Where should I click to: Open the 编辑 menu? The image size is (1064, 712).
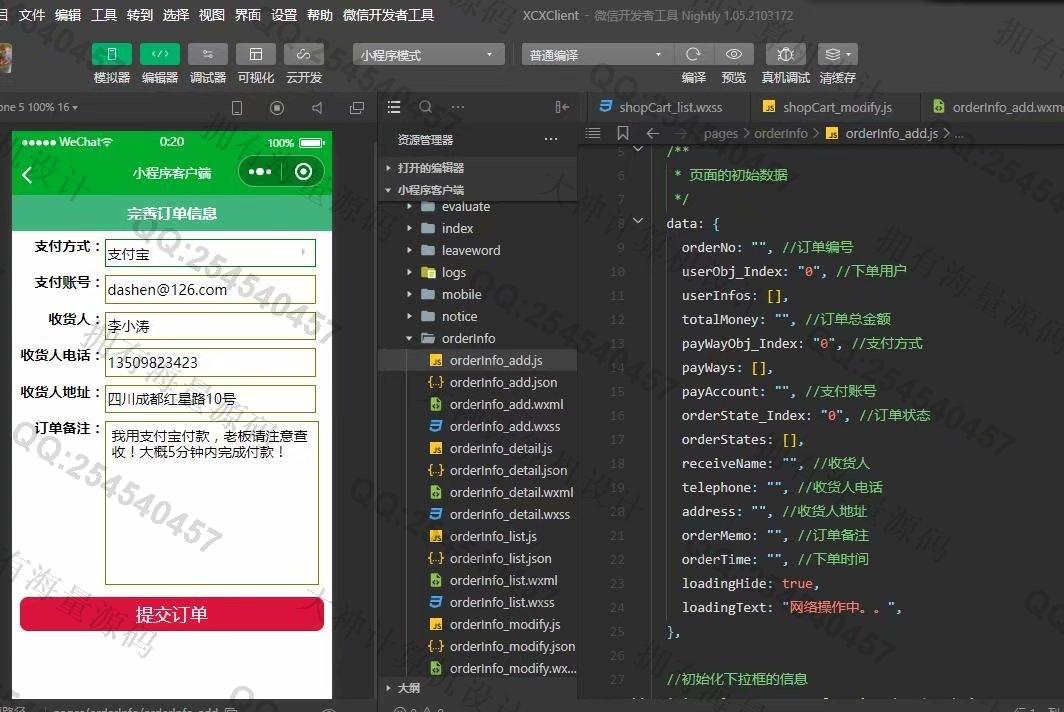tap(67, 15)
